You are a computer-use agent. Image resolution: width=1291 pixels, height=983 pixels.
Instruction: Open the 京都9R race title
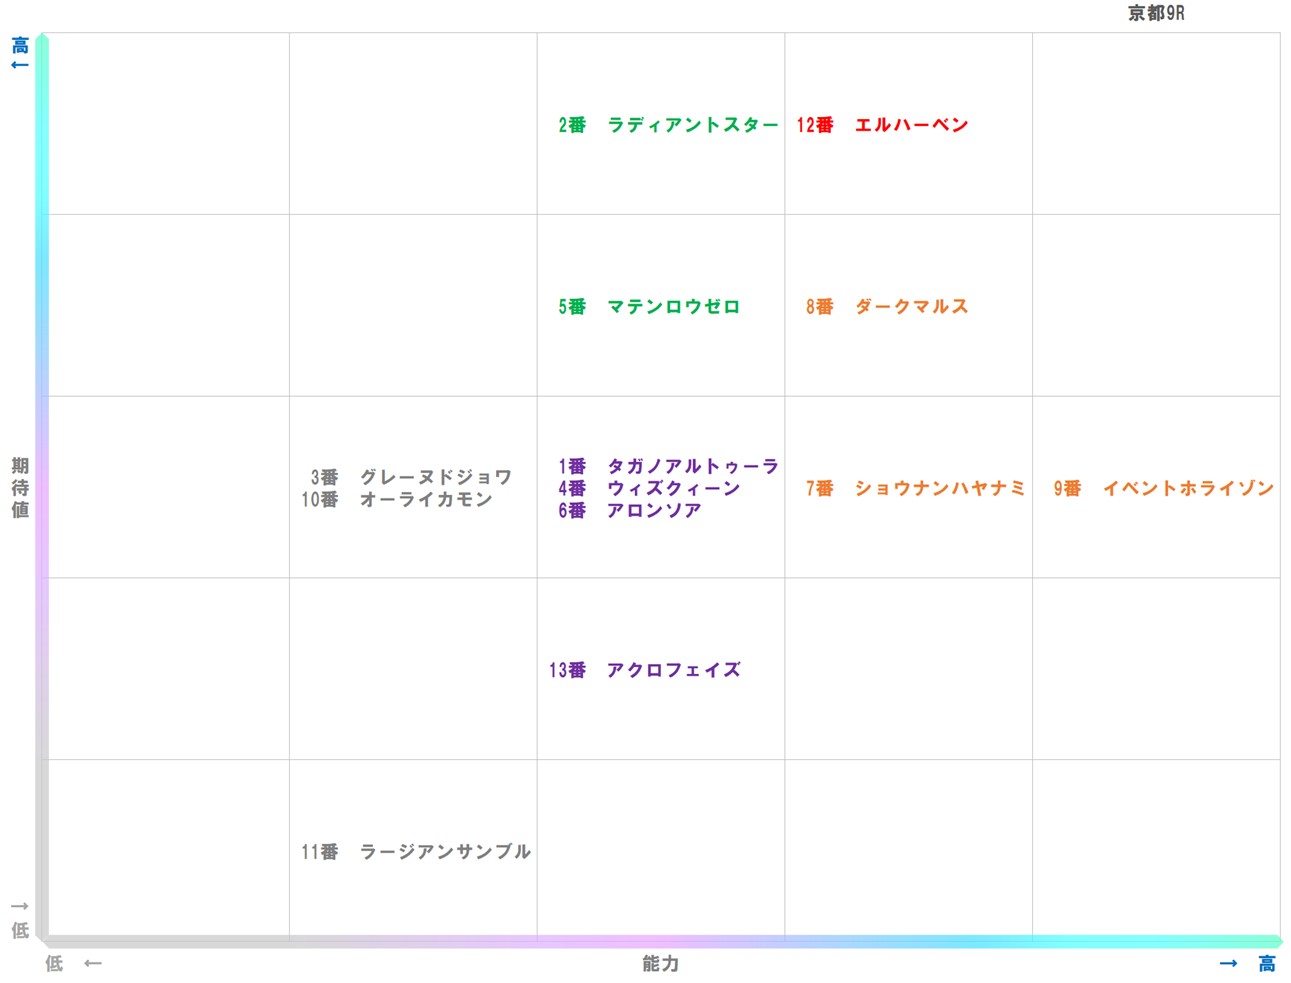click(1156, 13)
